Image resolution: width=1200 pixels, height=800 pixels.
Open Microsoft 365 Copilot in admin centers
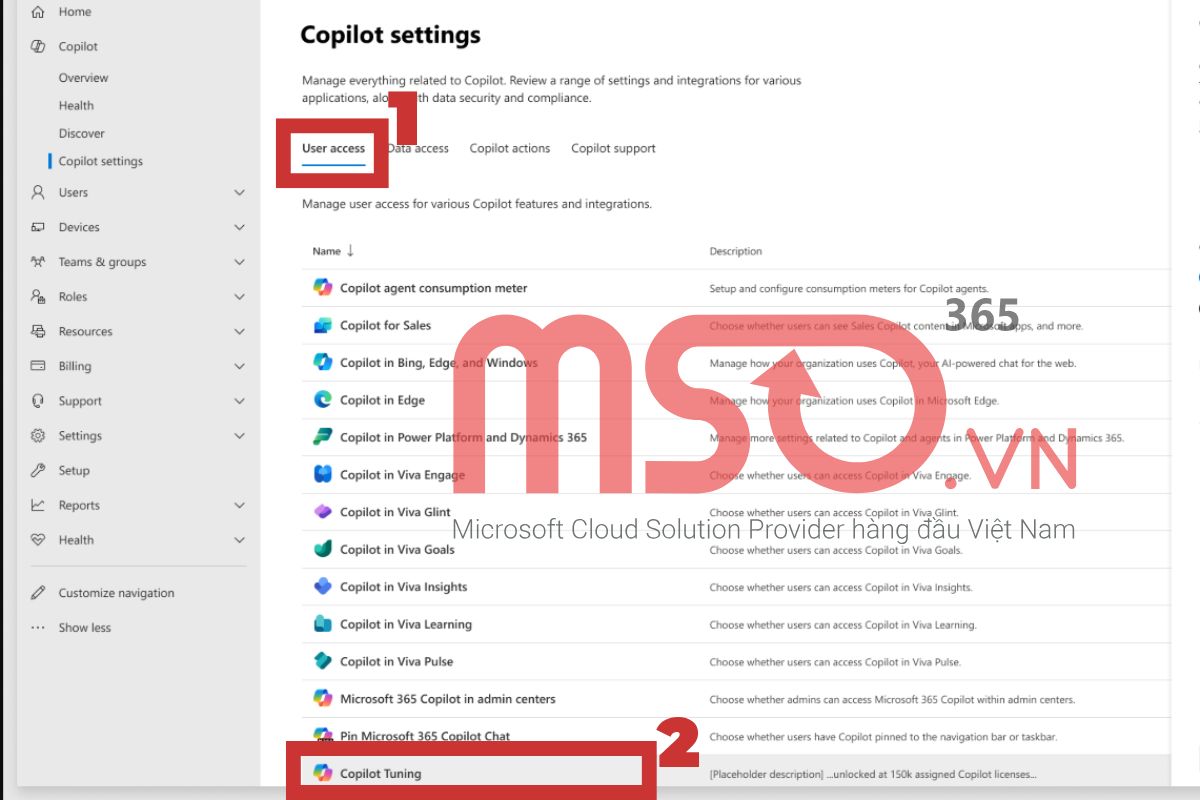tap(447, 699)
